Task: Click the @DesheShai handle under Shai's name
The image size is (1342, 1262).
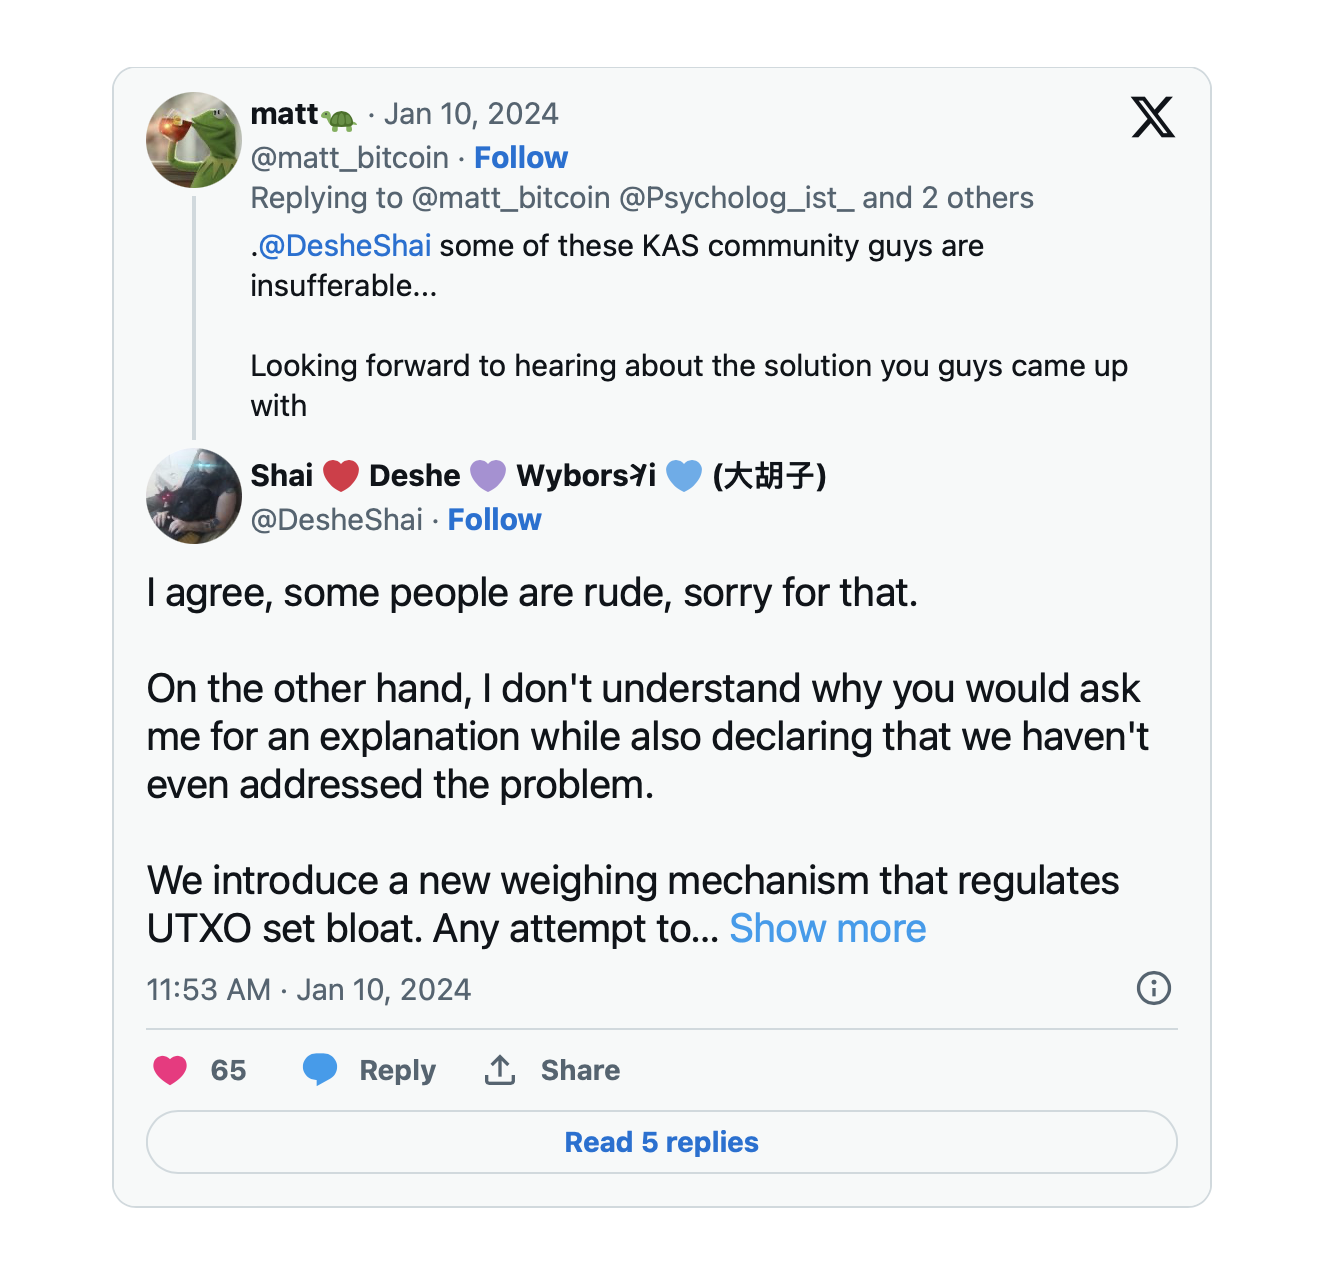Action: 336,520
